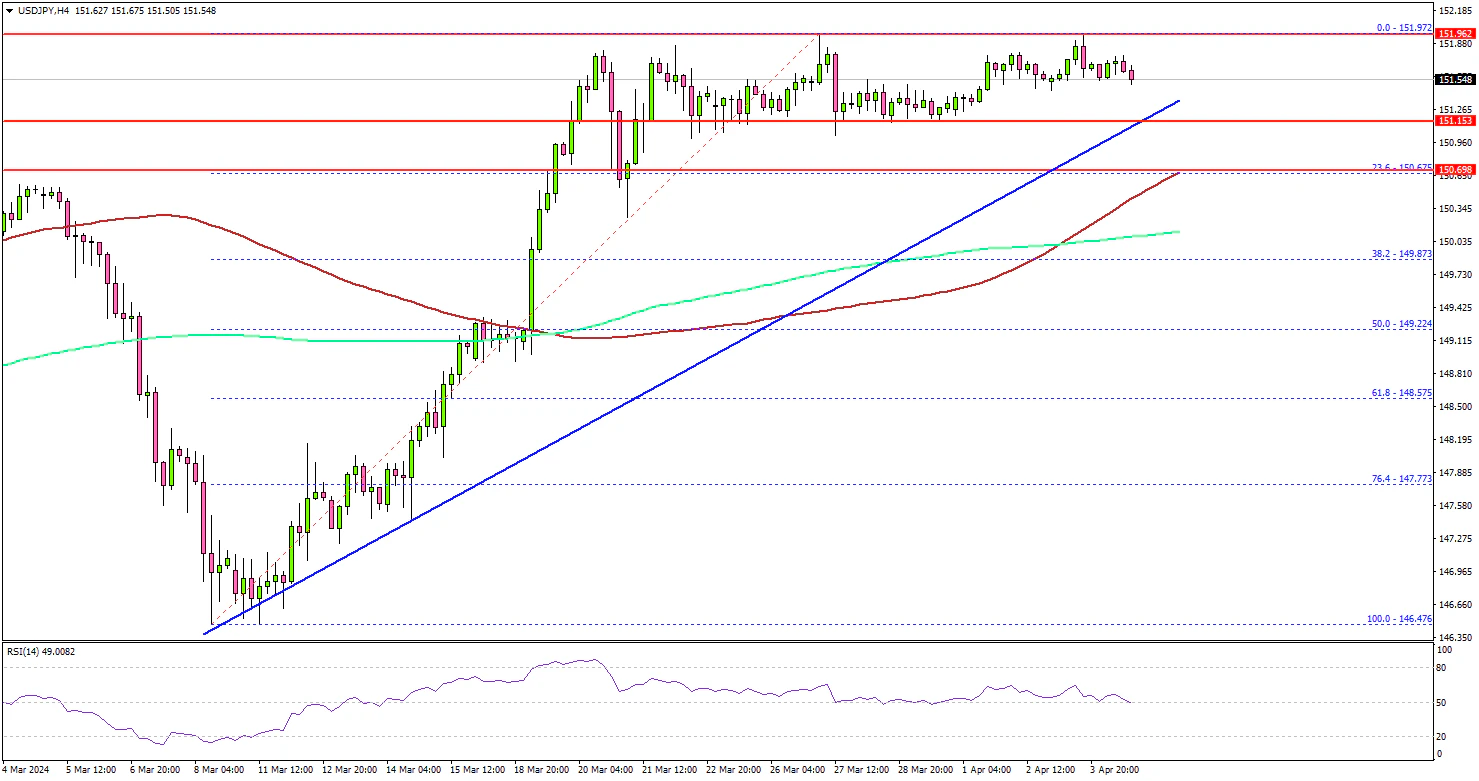
Task: Click the 3 Apr 20:00 time marker
Action: pyautogui.click(x=1114, y=770)
